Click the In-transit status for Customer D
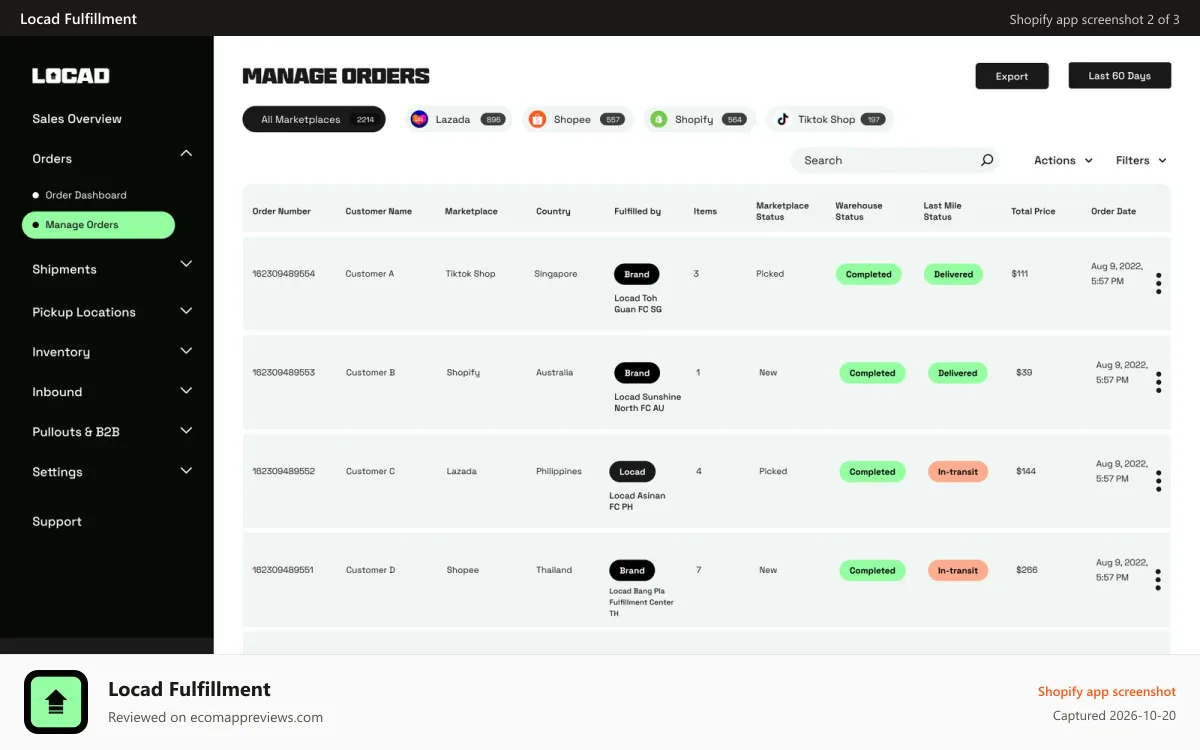The height and width of the screenshot is (750, 1200). pyautogui.click(x=958, y=571)
